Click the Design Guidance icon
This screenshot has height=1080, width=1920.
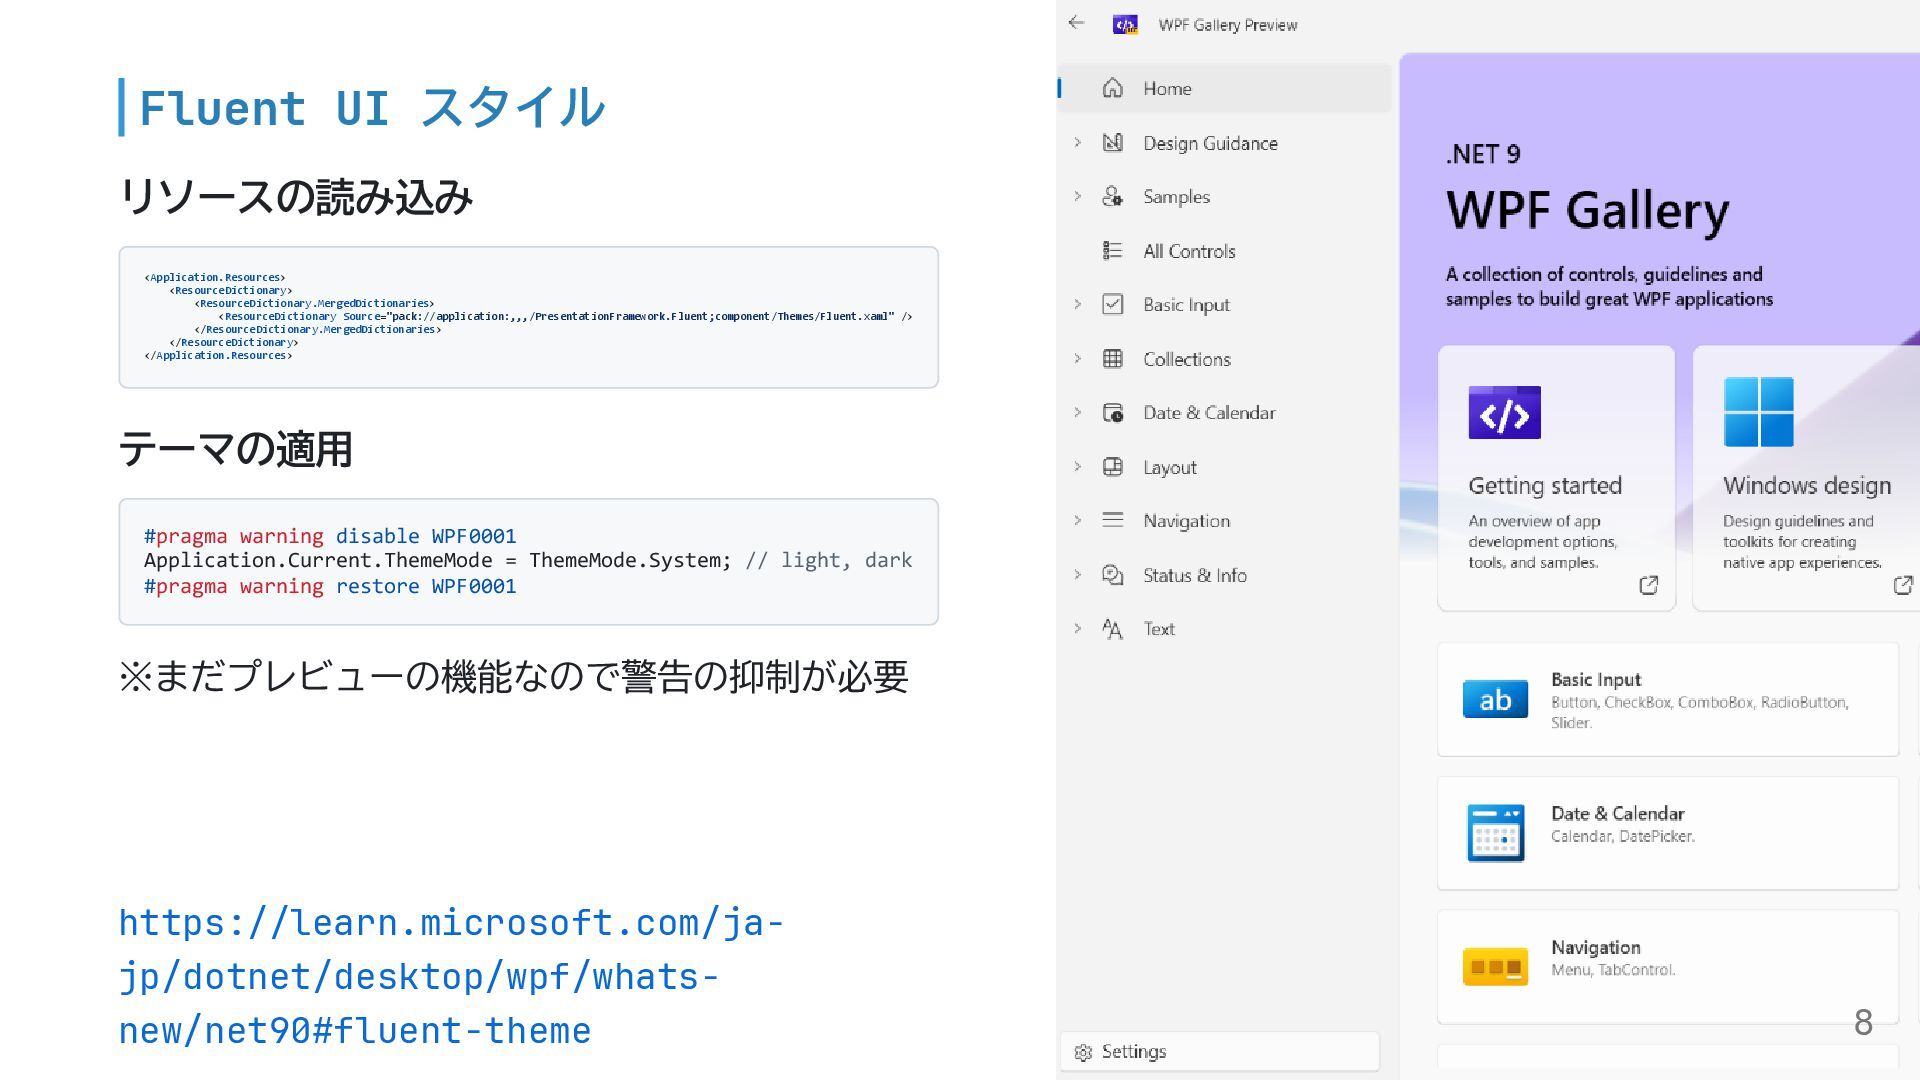1112,143
